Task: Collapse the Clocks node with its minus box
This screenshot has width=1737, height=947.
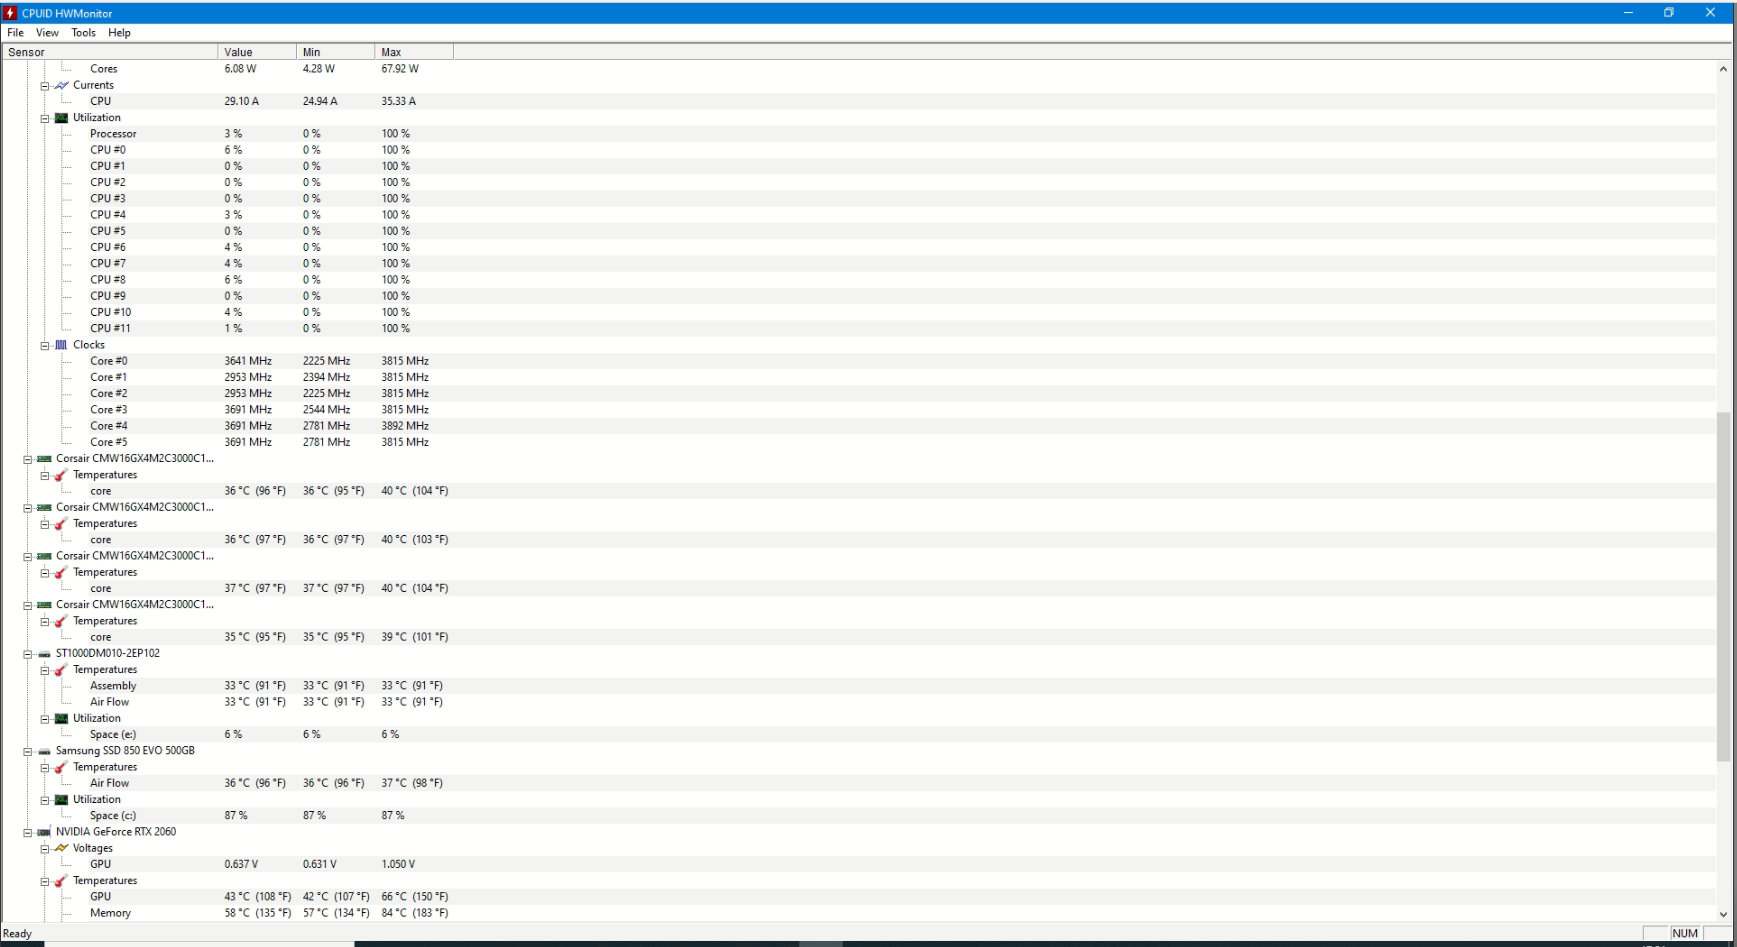Action: click(x=45, y=345)
